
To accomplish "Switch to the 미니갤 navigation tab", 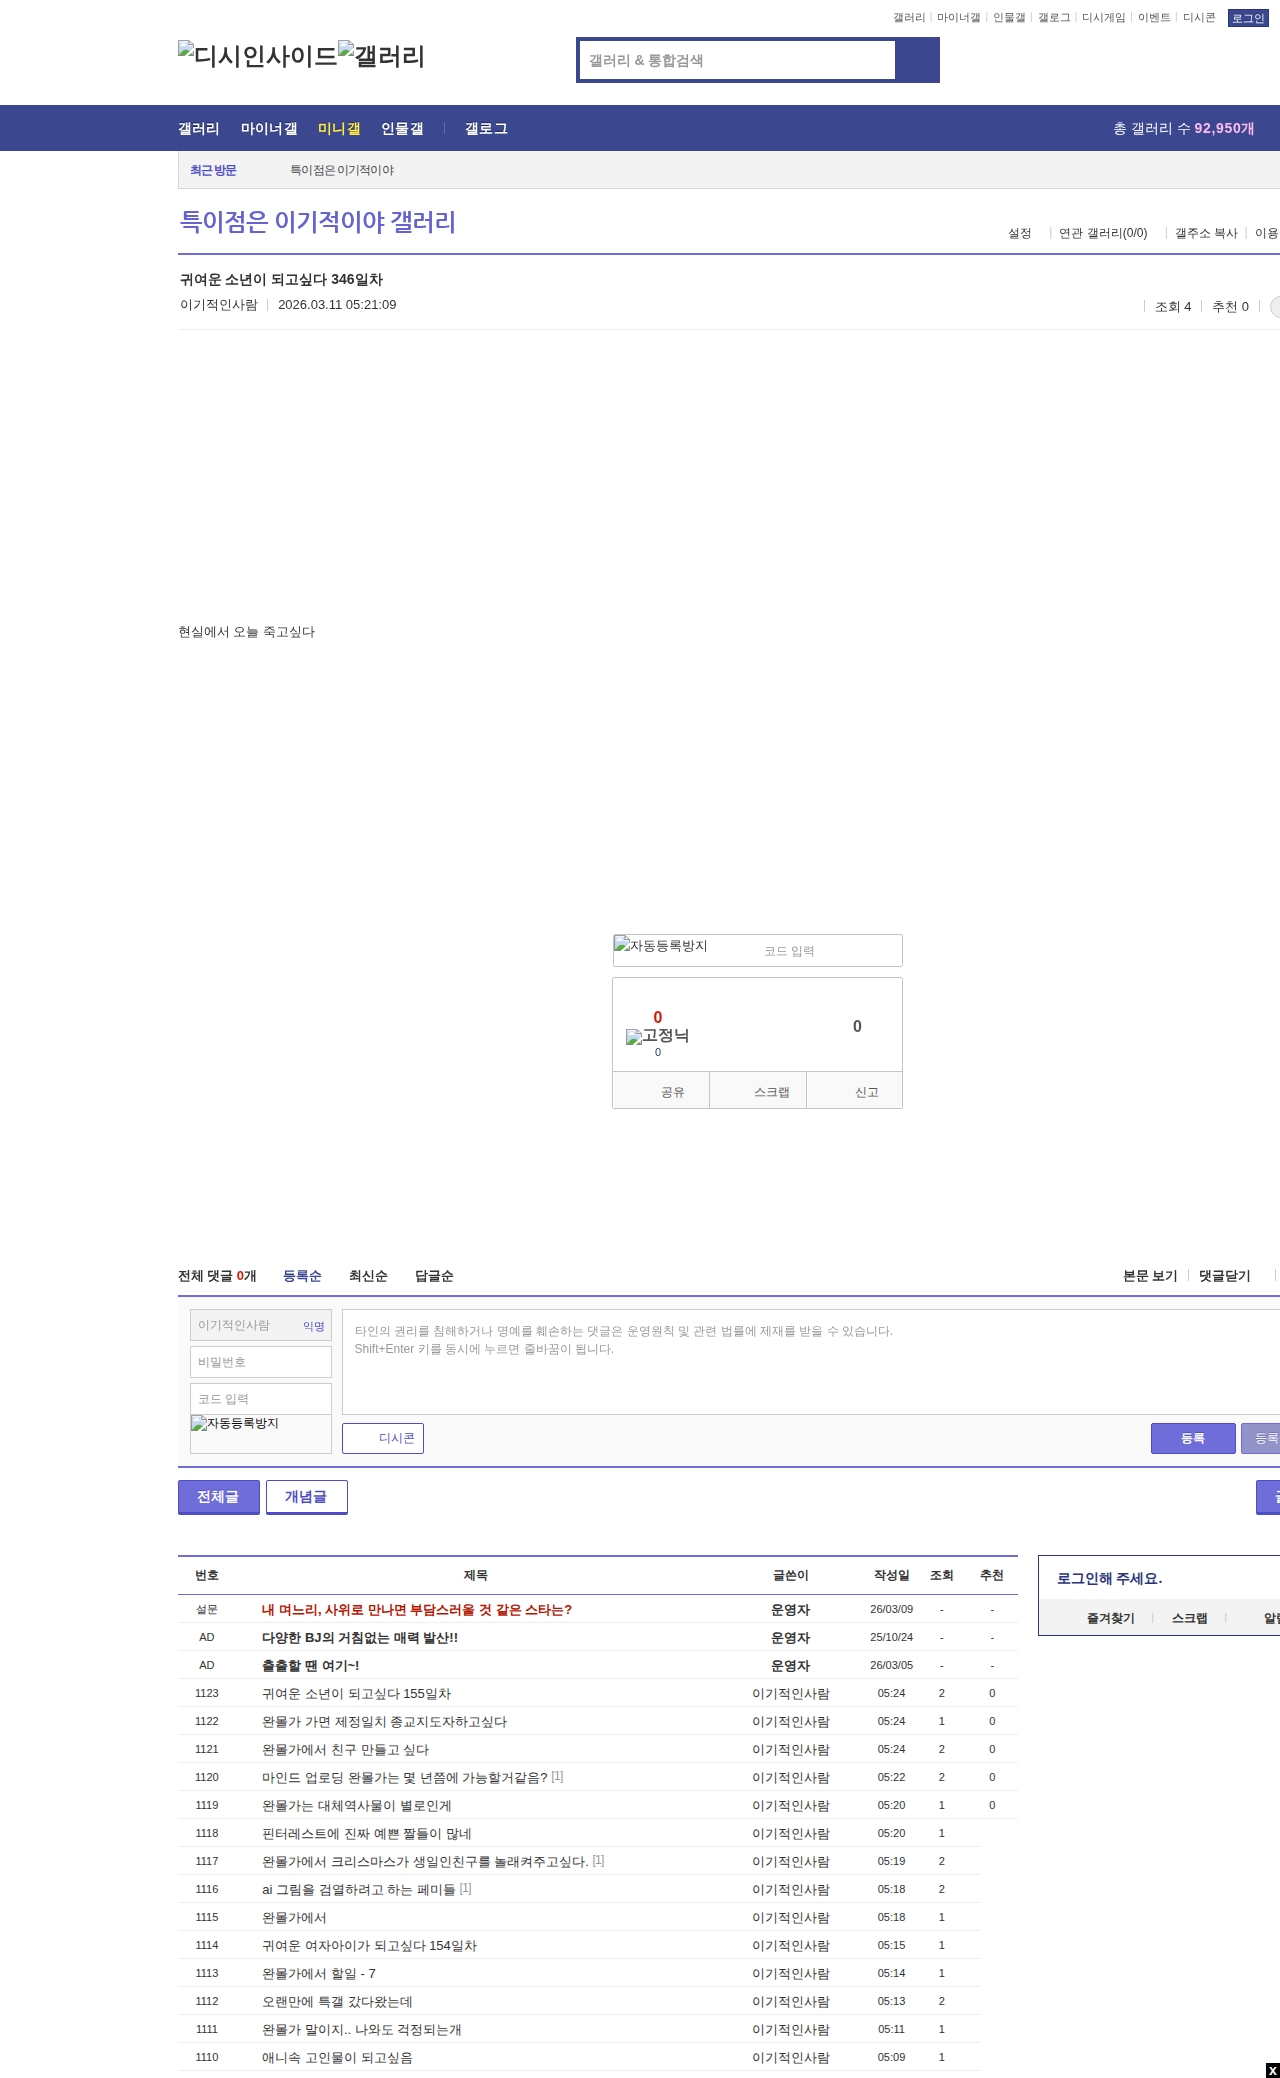I will [x=338, y=128].
